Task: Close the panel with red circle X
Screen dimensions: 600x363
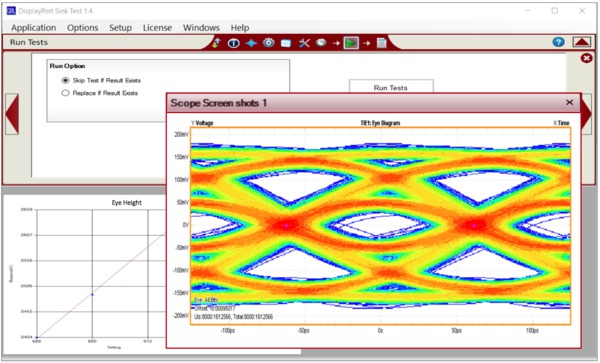Action: pos(586,58)
